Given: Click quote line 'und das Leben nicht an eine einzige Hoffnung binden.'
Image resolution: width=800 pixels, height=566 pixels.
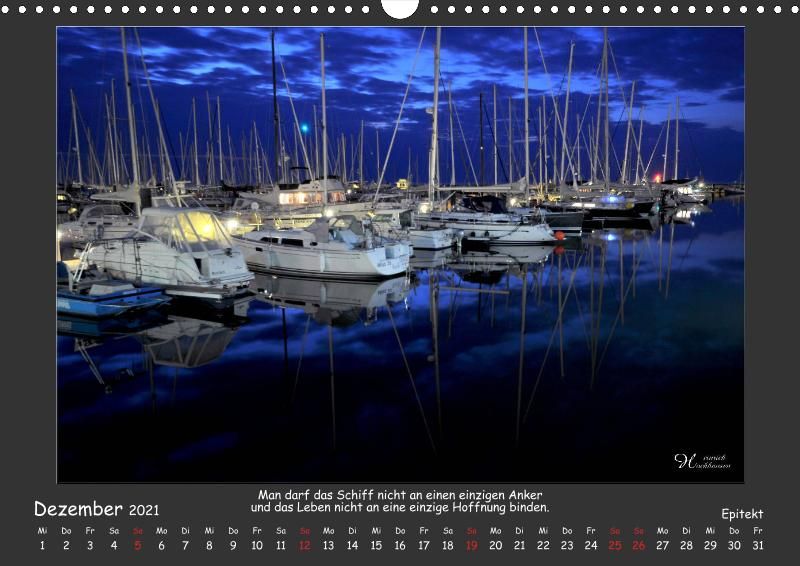Looking at the screenshot, I should pyautogui.click(x=400, y=507).
